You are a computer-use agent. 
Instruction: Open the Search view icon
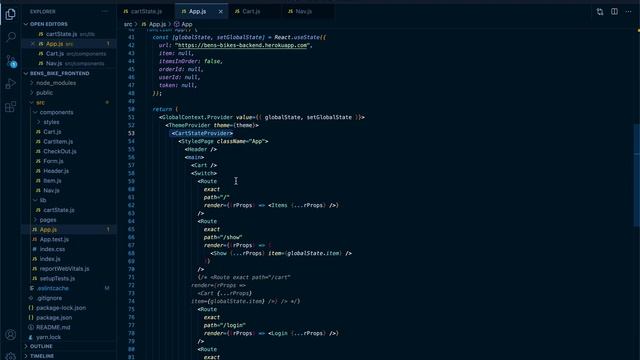[11, 37]
